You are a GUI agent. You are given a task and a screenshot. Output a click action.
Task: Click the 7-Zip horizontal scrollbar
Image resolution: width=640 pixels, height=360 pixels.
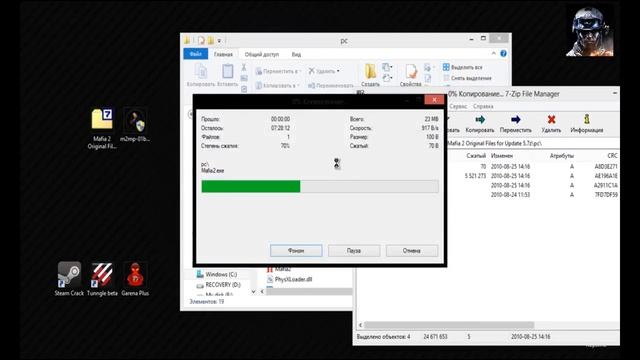pyautogui.click(x=449, y=325)
